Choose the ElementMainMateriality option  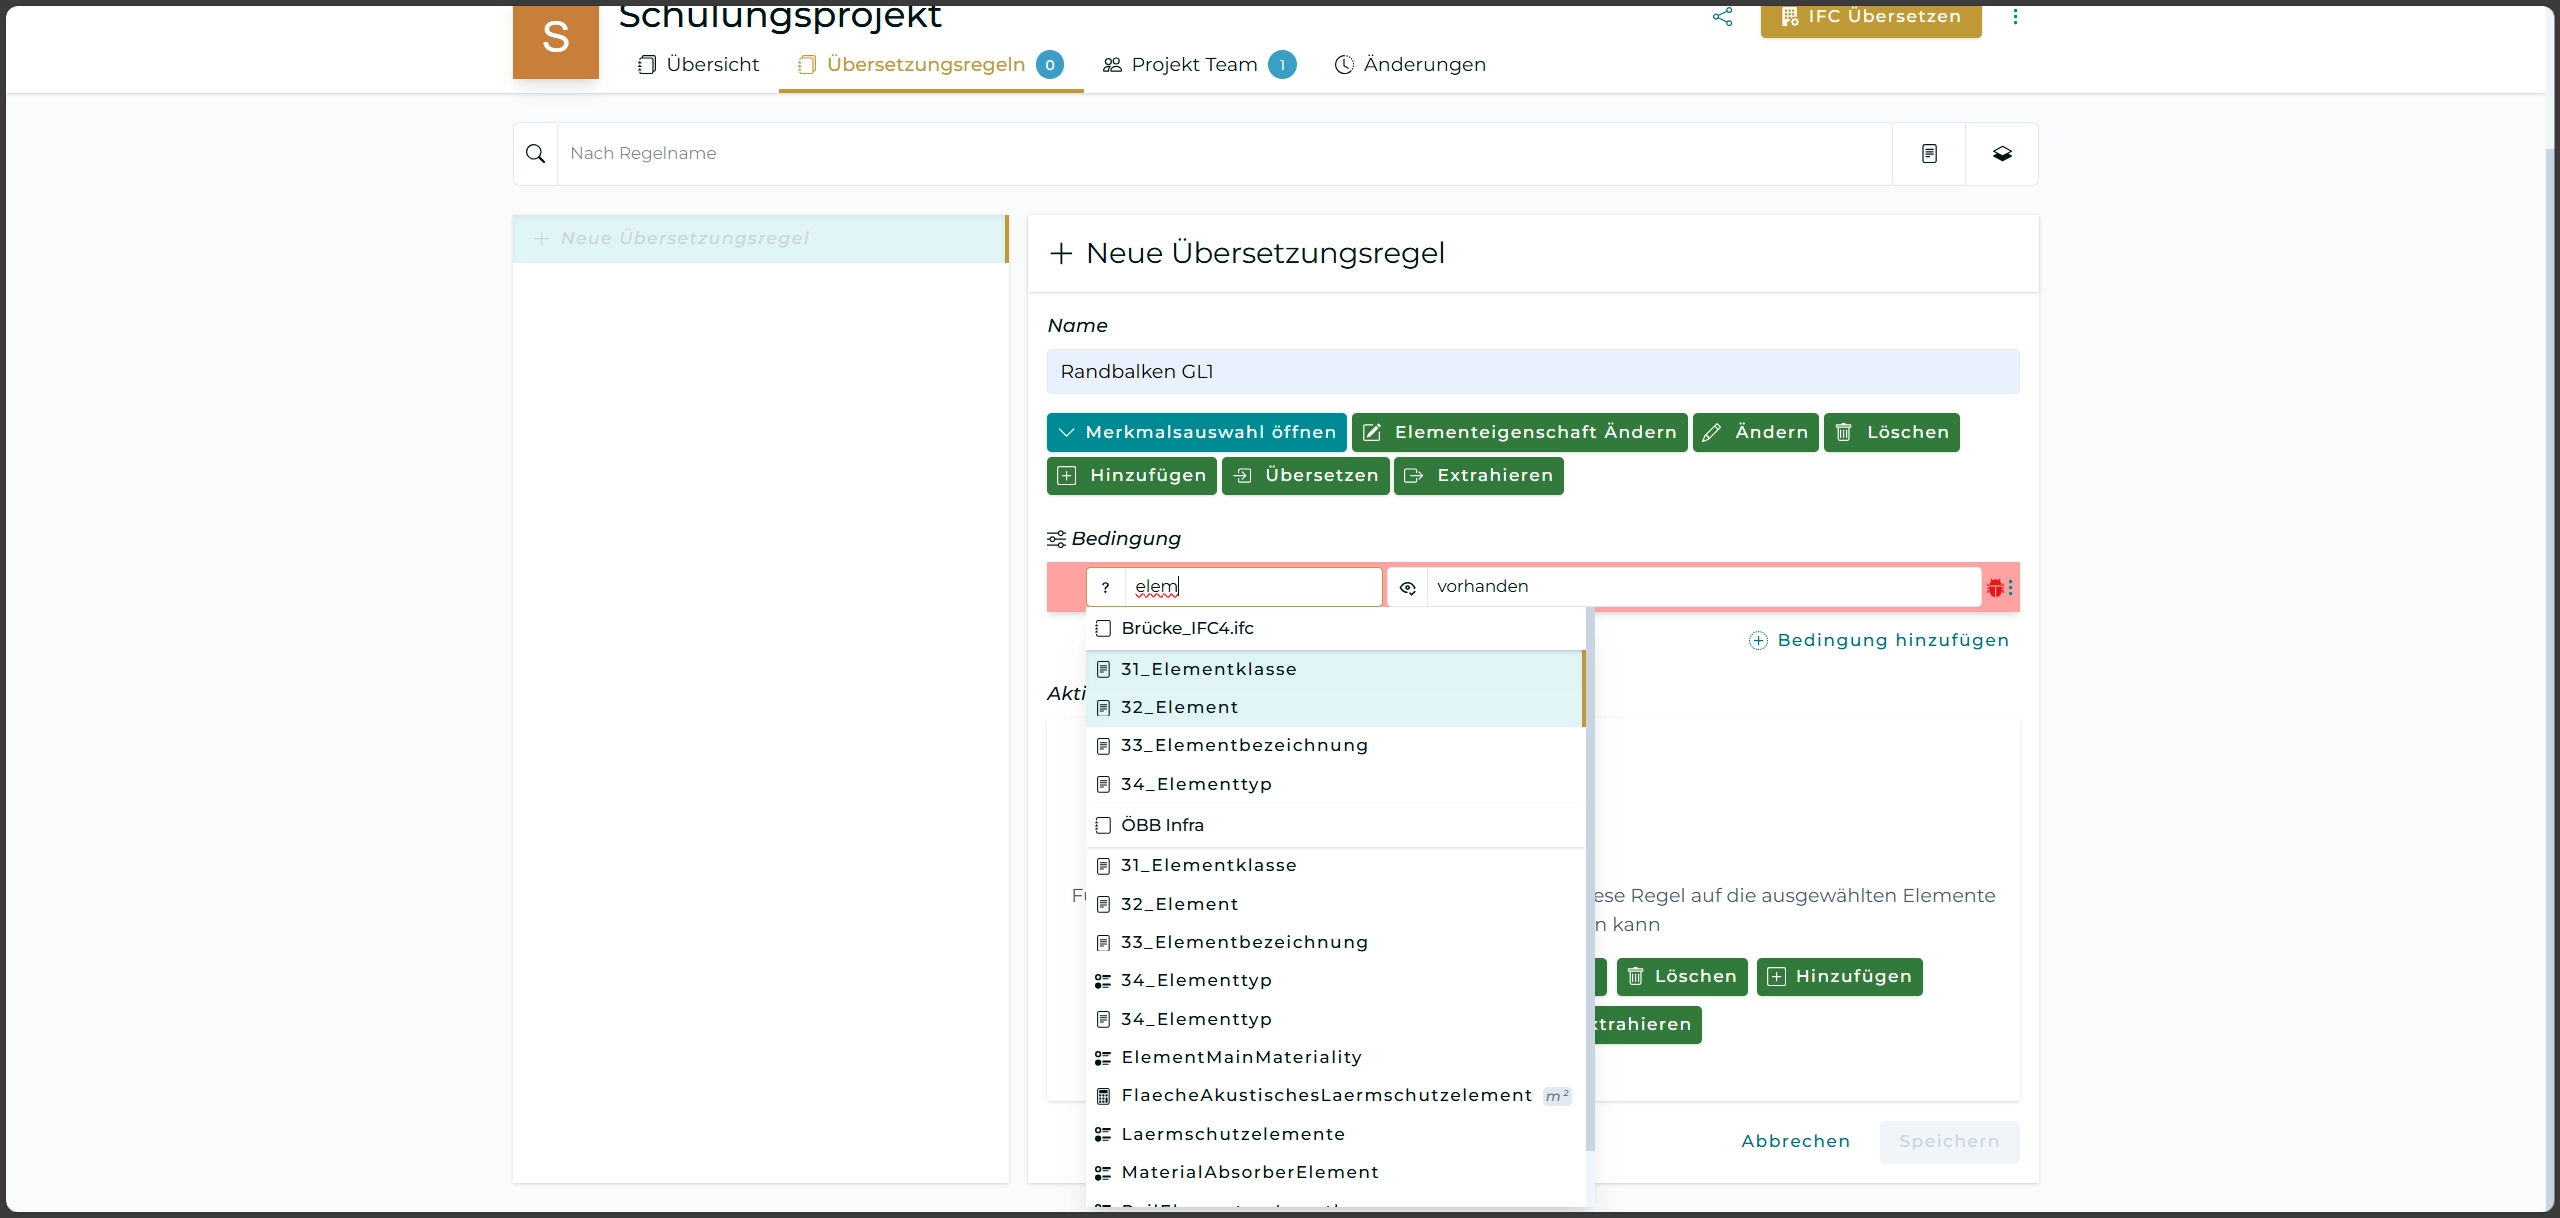tap(1241, 1058)
